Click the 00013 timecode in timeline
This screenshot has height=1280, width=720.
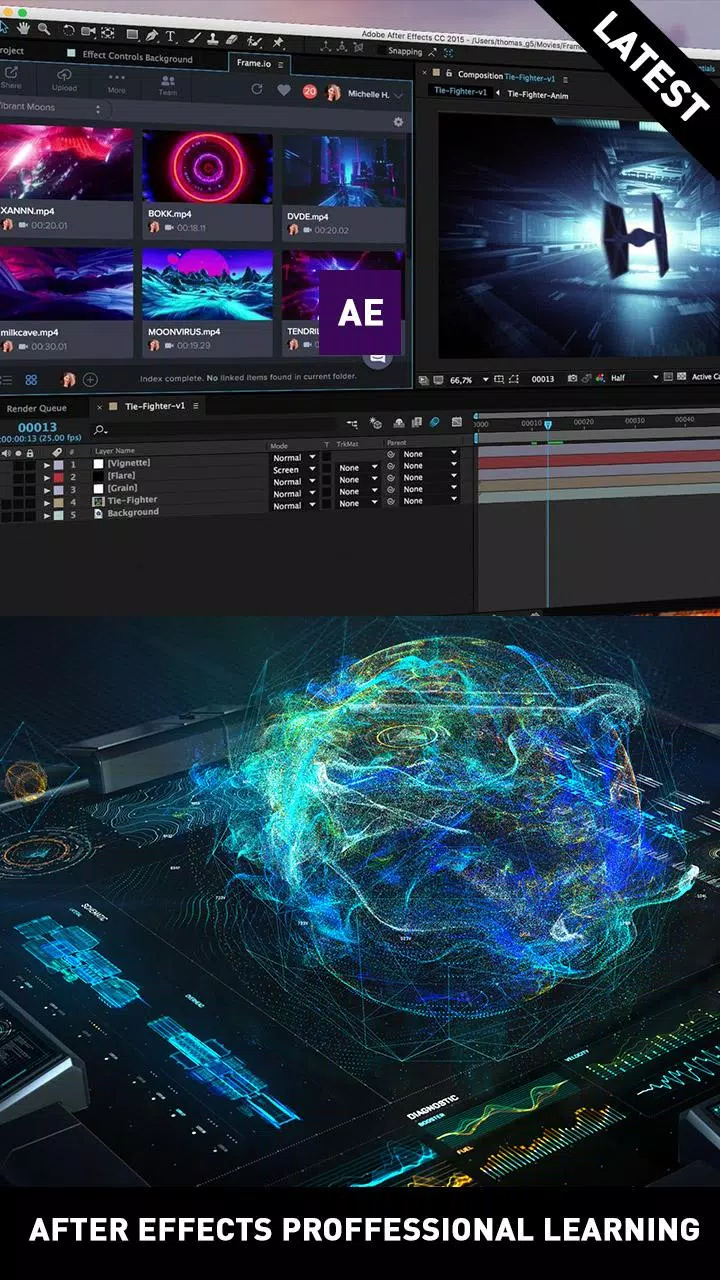point(37,428)
